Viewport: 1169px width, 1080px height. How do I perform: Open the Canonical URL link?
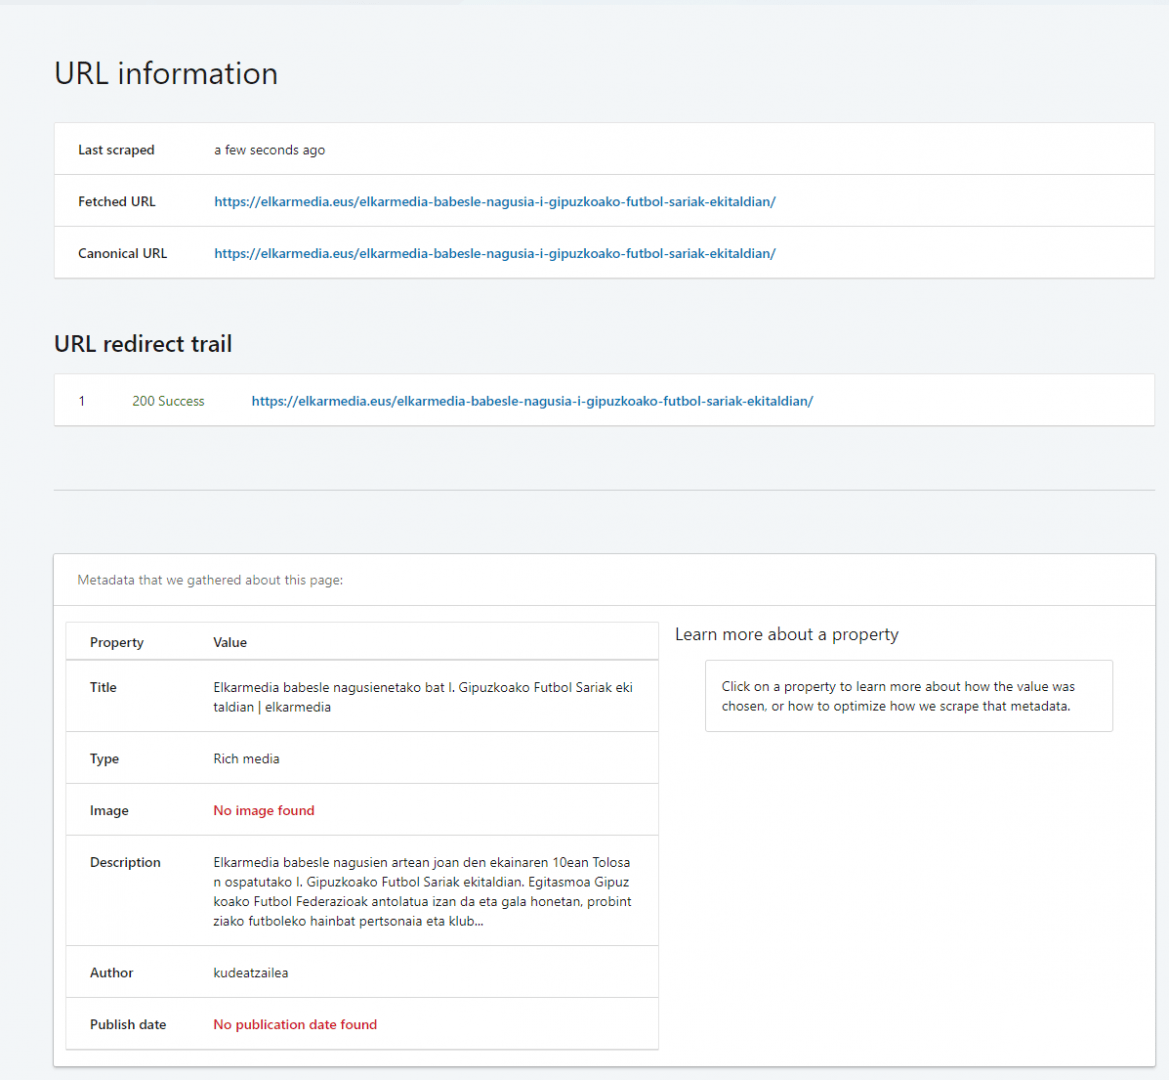pos(494,253)
